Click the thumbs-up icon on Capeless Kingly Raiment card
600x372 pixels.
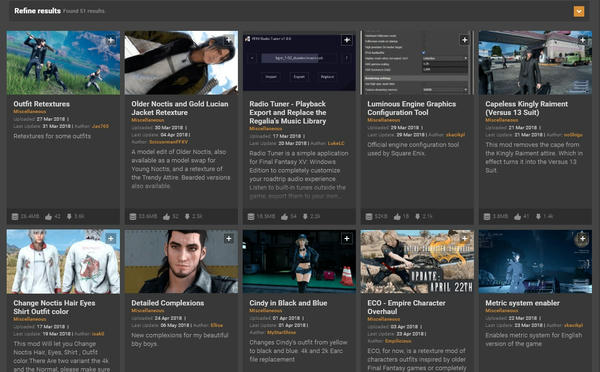[x=517, y=217]
